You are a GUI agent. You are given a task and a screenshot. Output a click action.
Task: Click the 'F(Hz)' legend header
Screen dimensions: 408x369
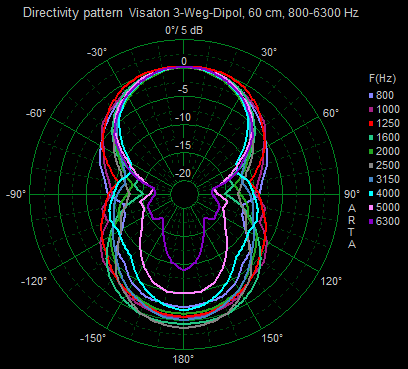click(x=382, y=79)
